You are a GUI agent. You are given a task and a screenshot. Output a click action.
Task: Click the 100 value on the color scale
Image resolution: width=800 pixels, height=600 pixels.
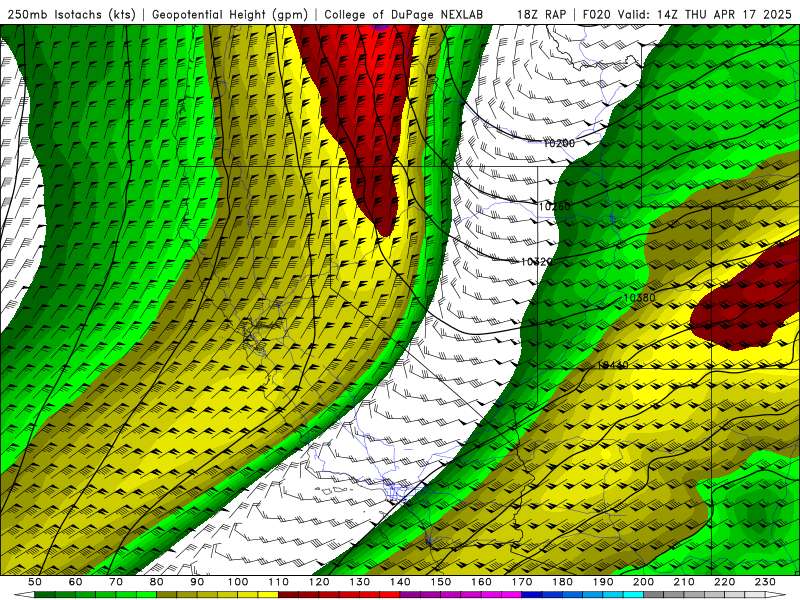(238, 582)
